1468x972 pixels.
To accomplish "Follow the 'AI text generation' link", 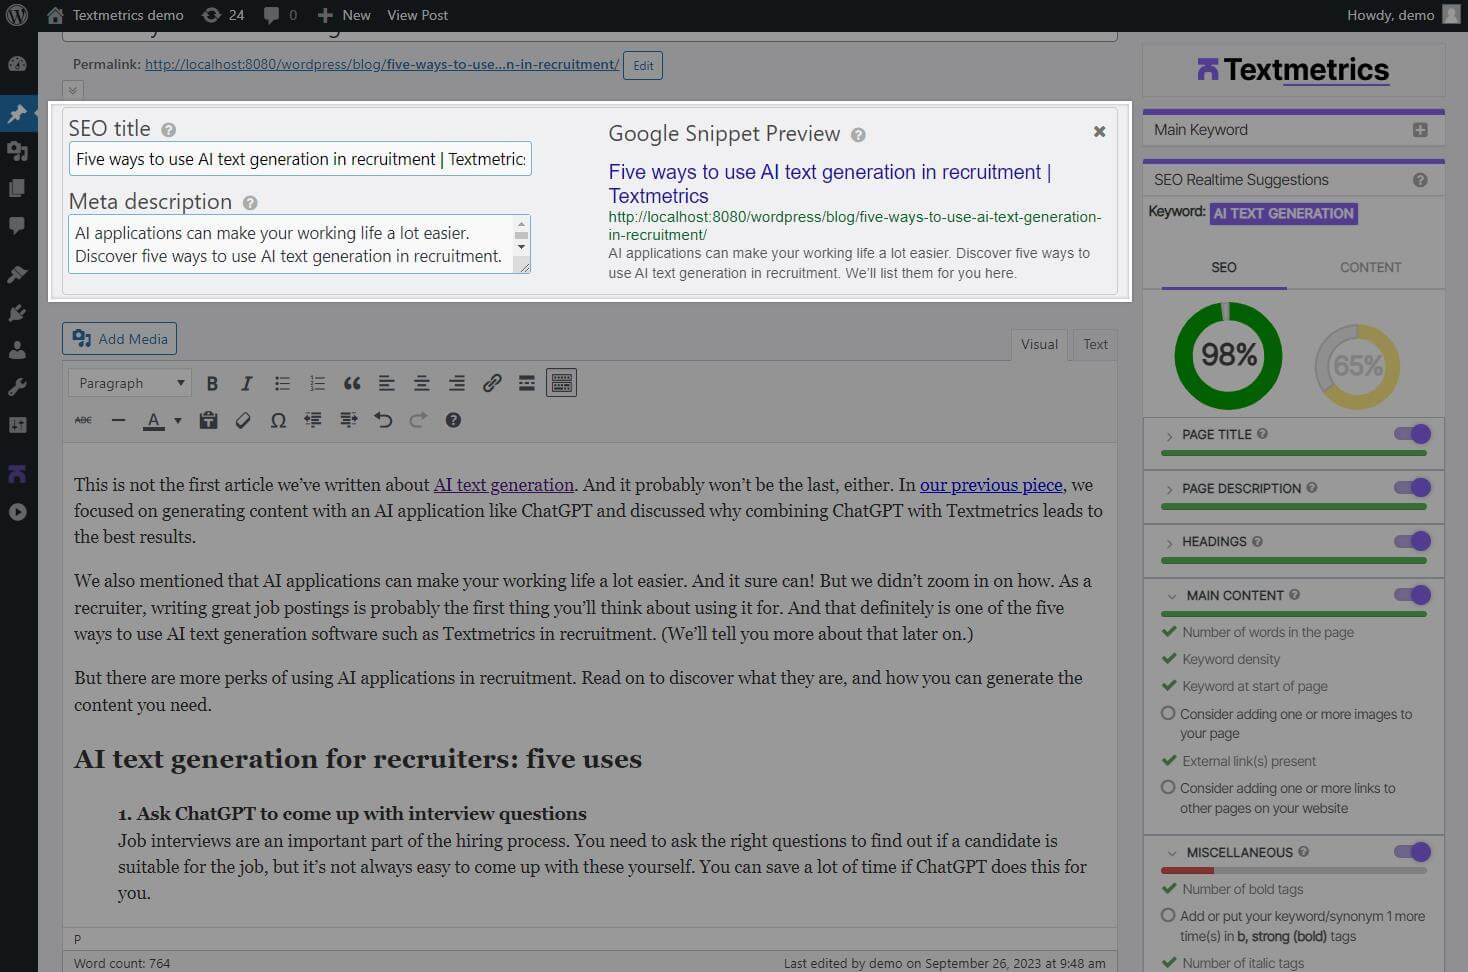I will coord(504,485).
